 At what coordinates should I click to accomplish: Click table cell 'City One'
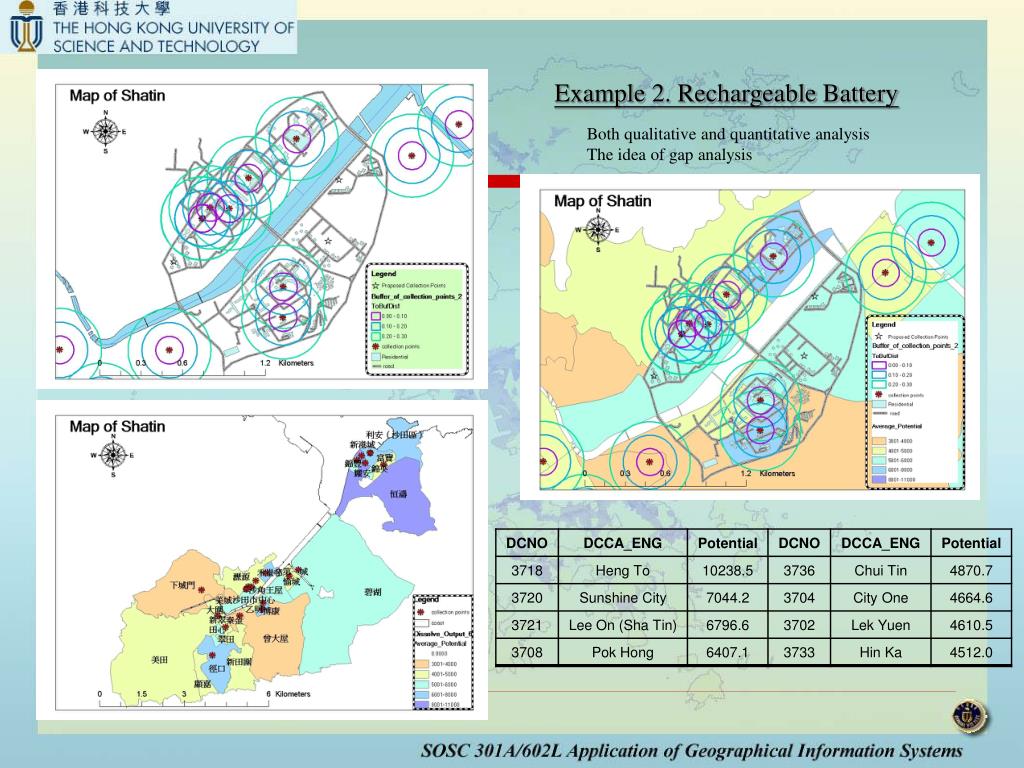(x=880, y=598)
